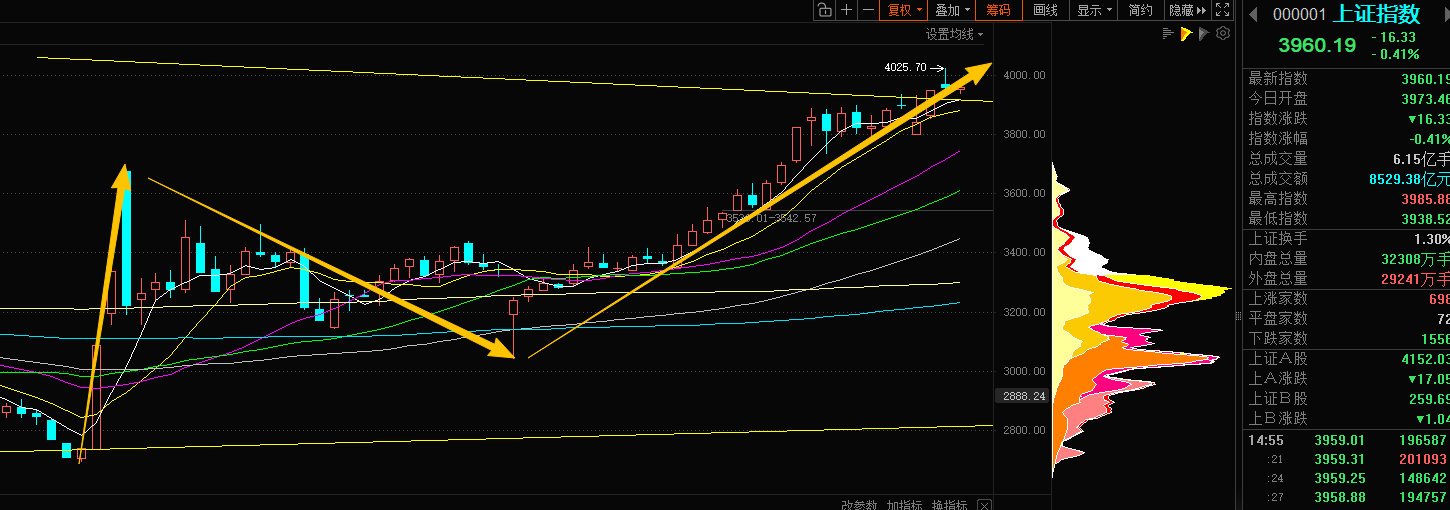Screen dimensions: 1450x510
Task: Close the indicator panel with X box
Action: (x=984, y=505)
